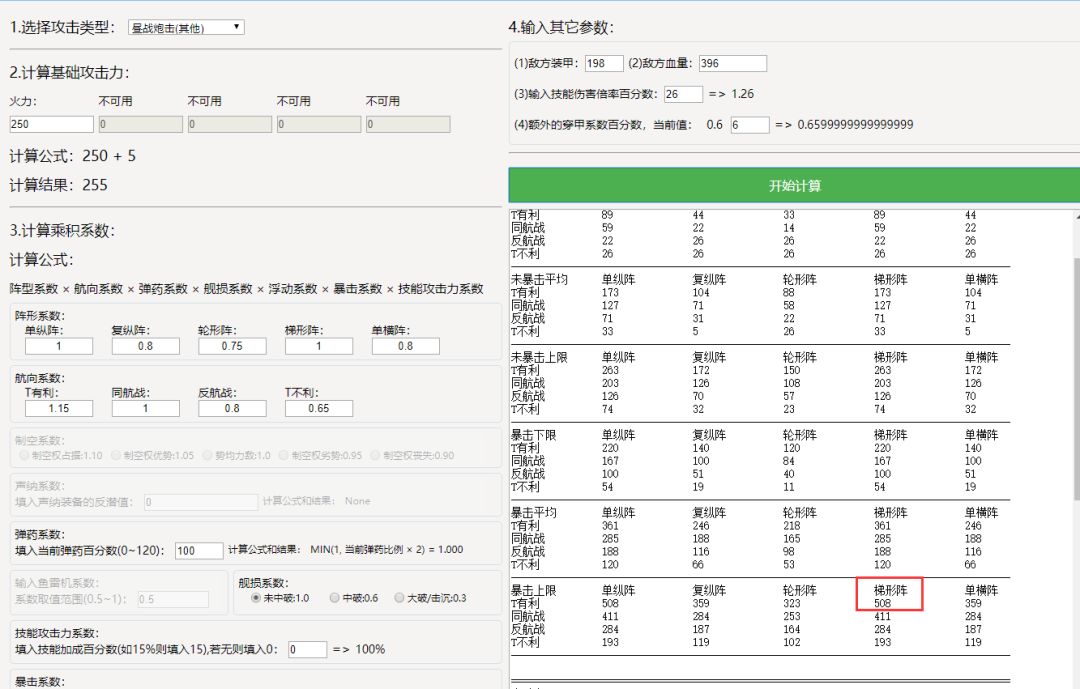Edit the 弹药百分数 ammo field showing 100

[x=199, y=551]
